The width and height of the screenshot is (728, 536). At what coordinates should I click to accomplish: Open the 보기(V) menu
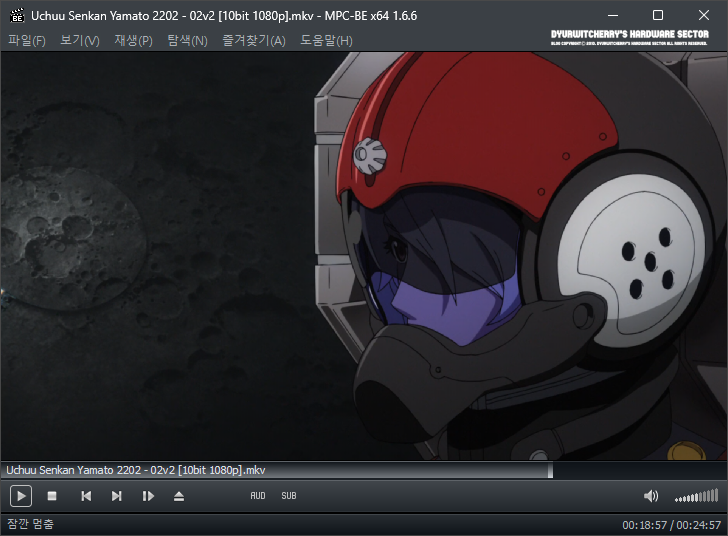[x=80, y=40]
